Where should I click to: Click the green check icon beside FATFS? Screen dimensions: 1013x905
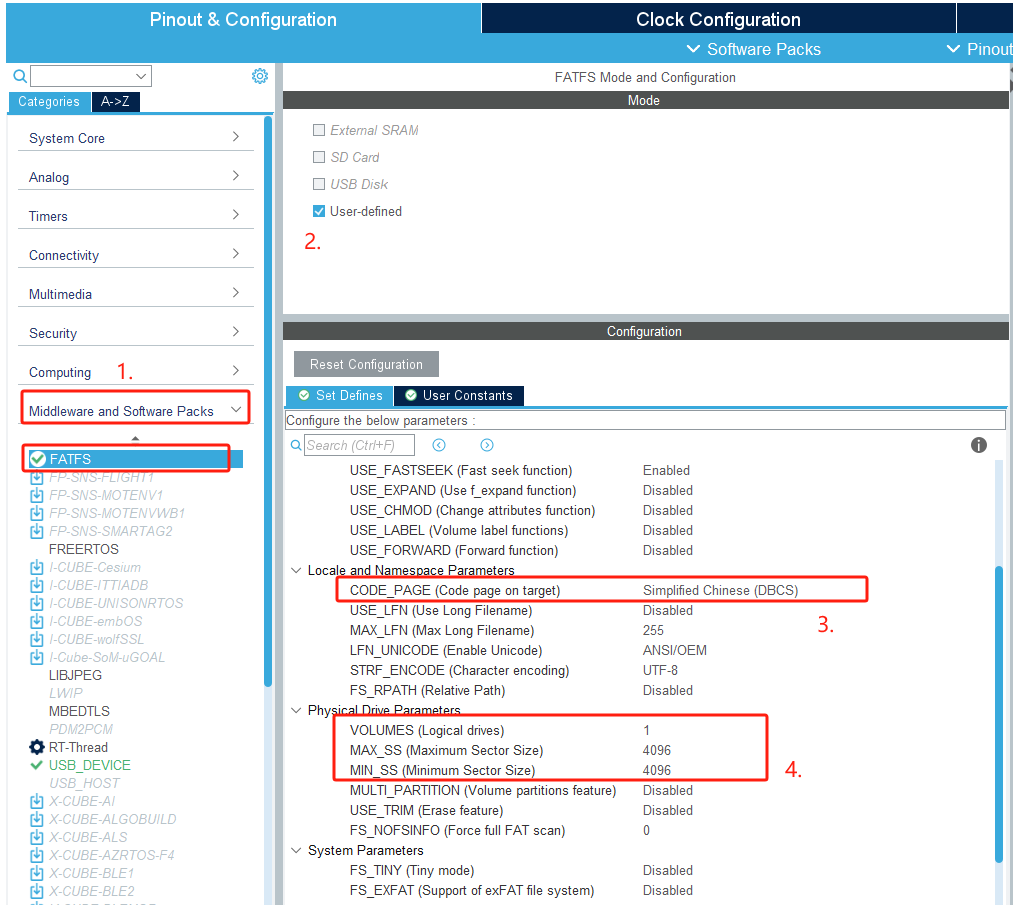tap(37, 459)
